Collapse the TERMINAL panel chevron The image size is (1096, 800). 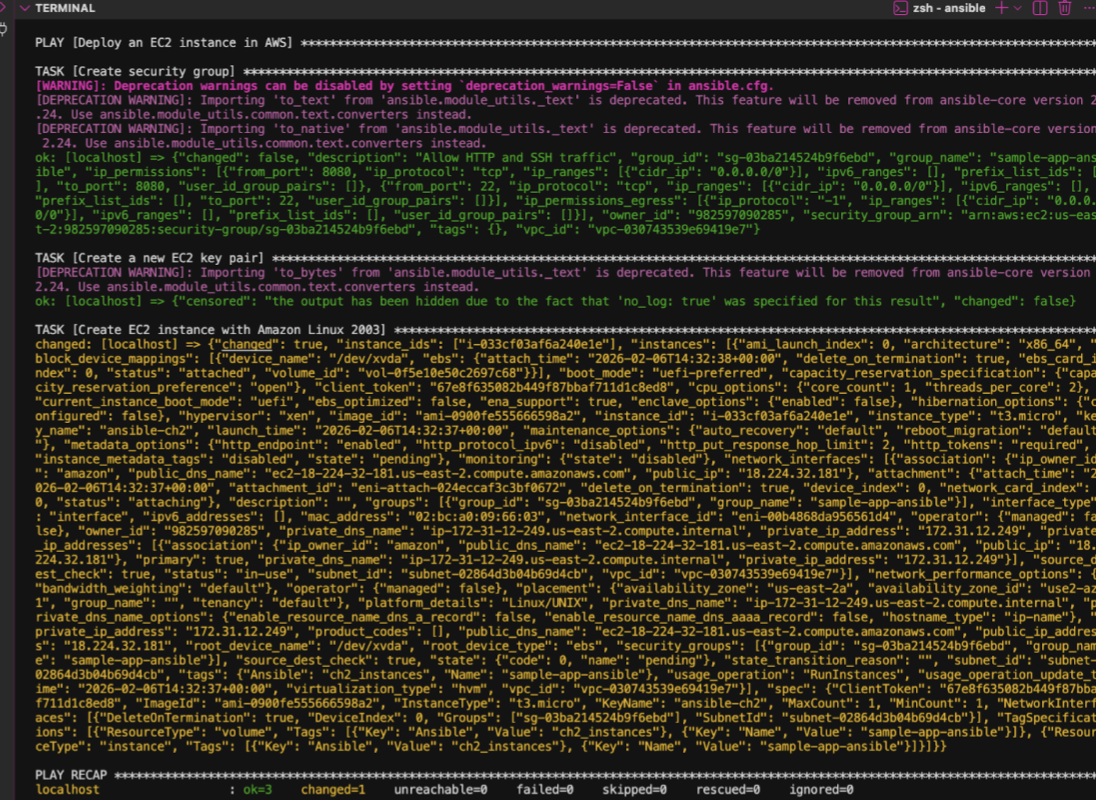click(23, 8)
